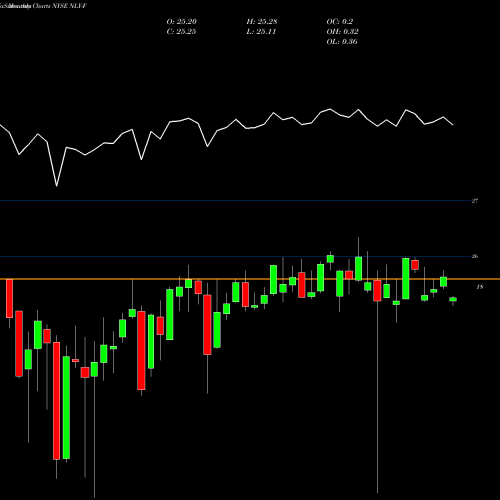Click the price axis label '27'
The width and height of the screenshot is (500, 500).
click(475, 201)
